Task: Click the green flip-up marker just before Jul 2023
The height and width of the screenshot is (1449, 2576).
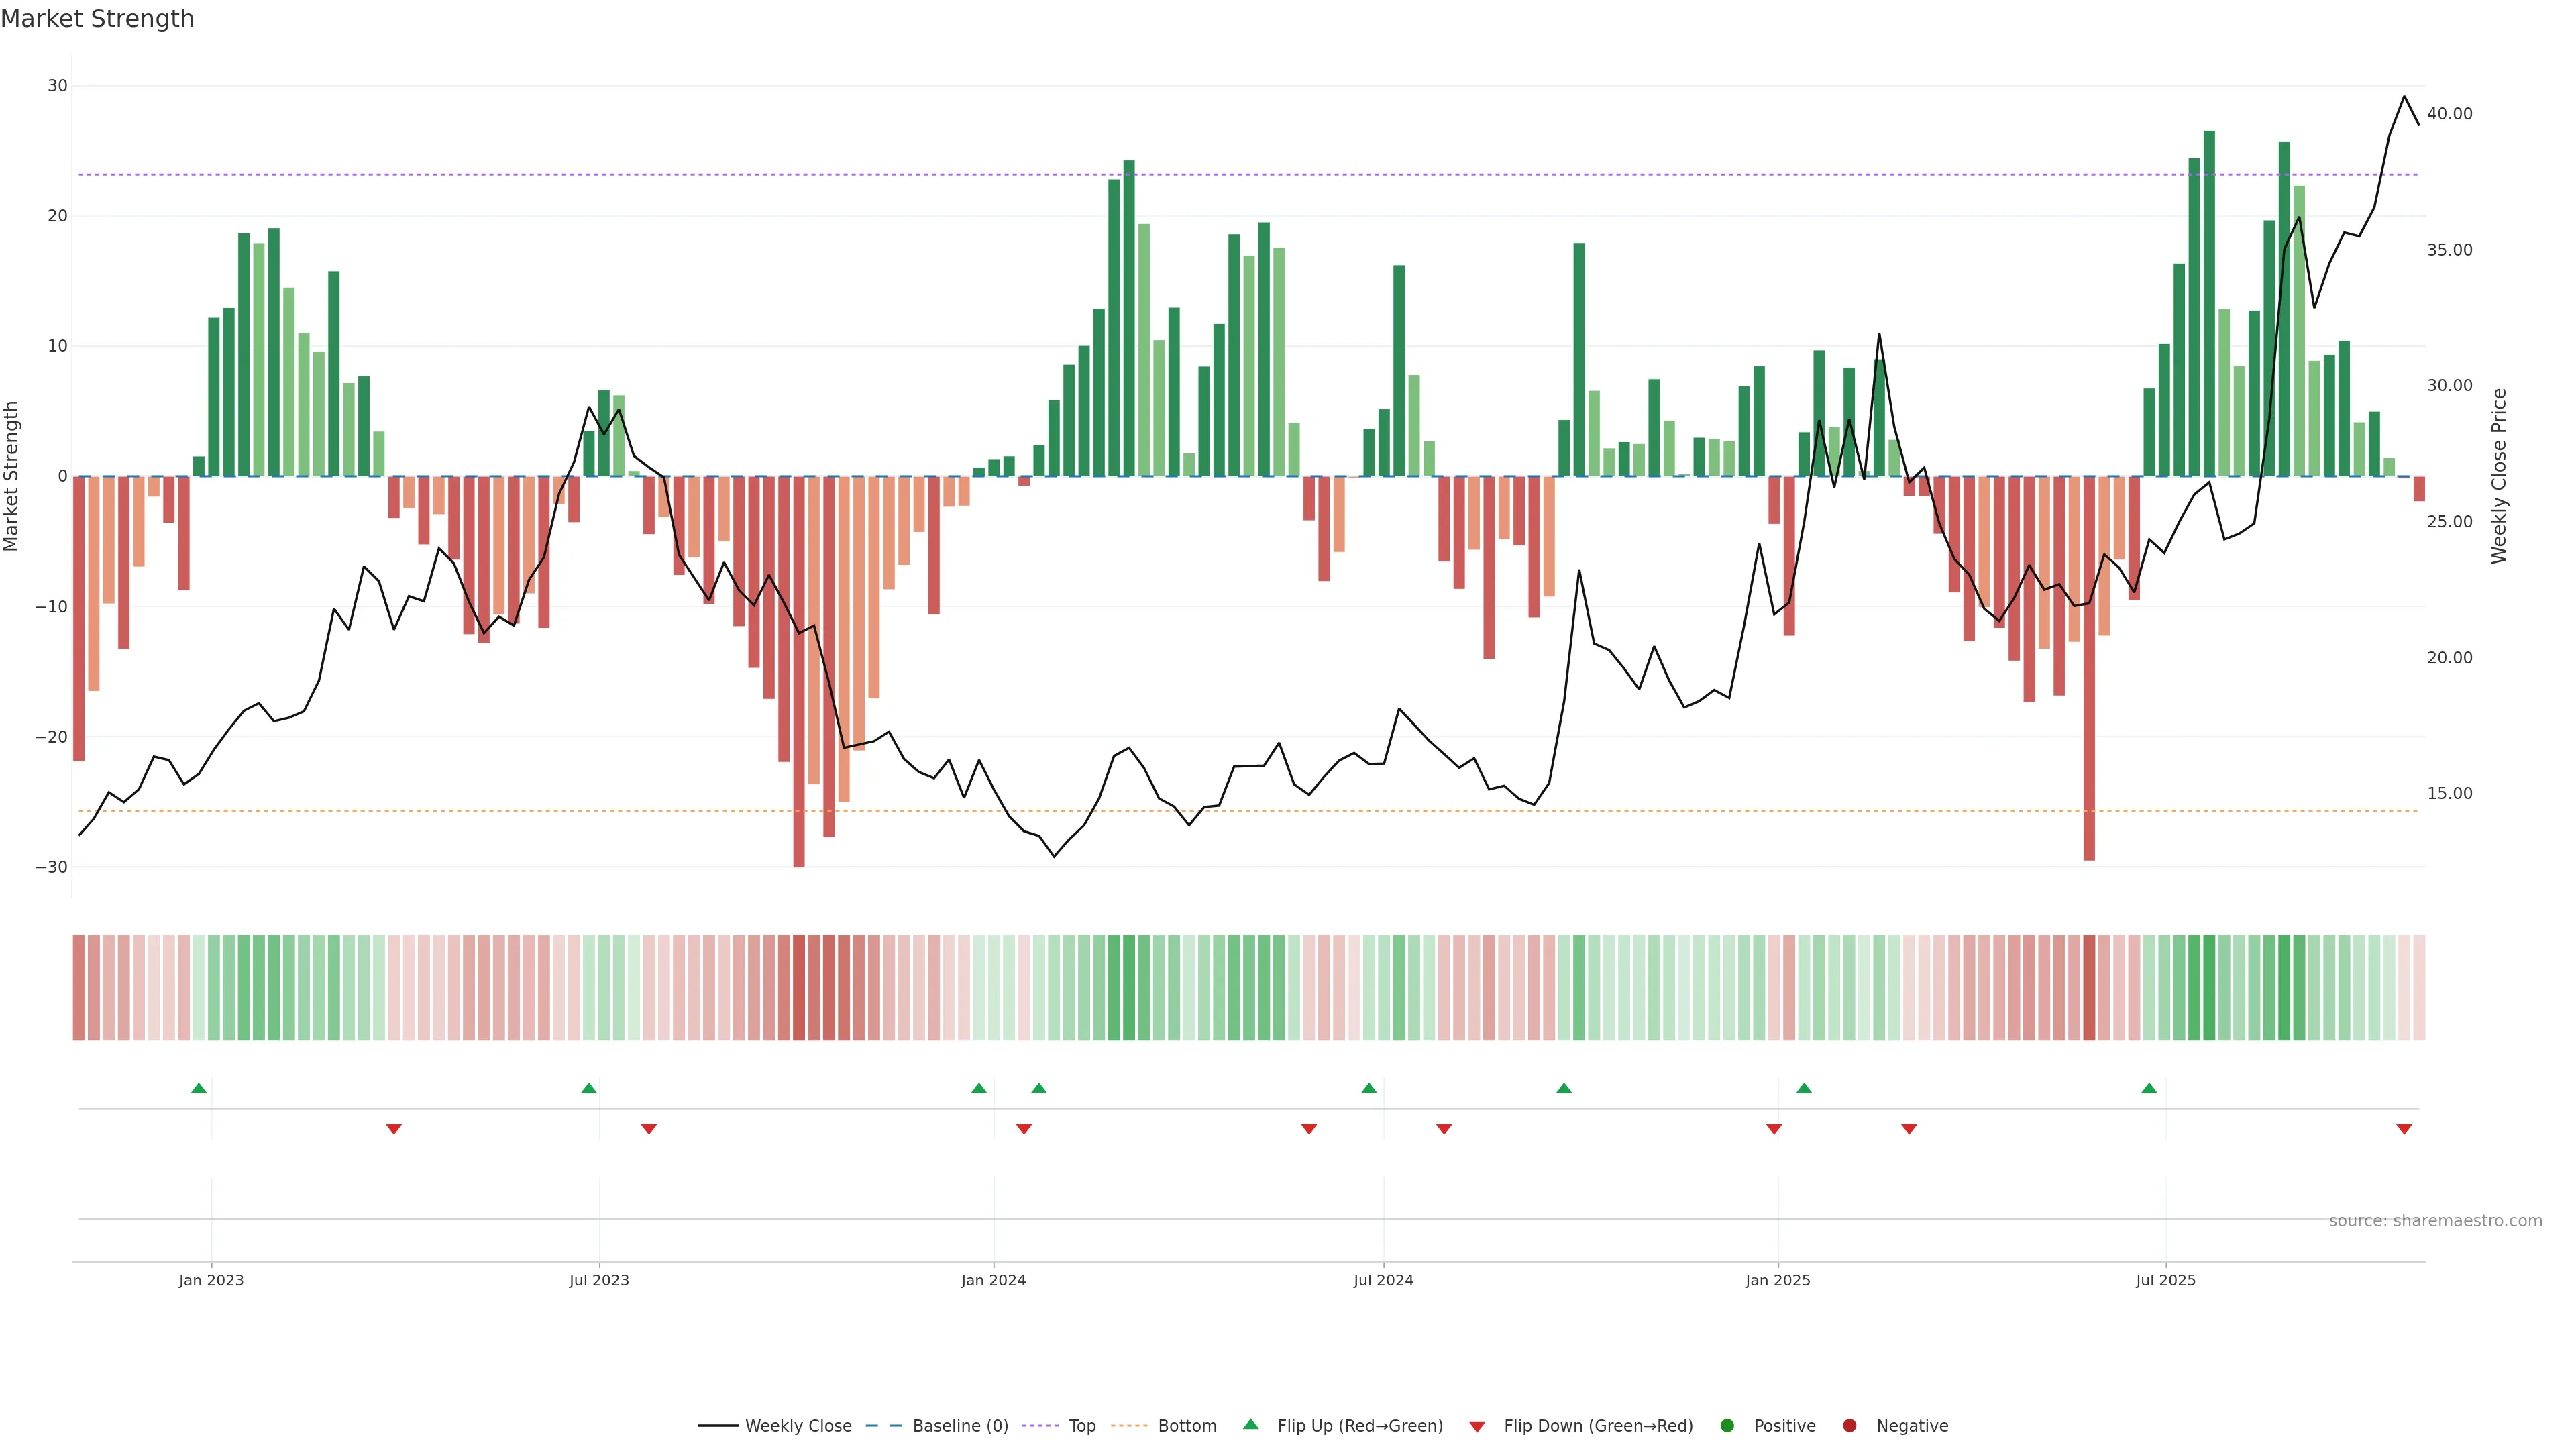Action: coord(589,1088)
